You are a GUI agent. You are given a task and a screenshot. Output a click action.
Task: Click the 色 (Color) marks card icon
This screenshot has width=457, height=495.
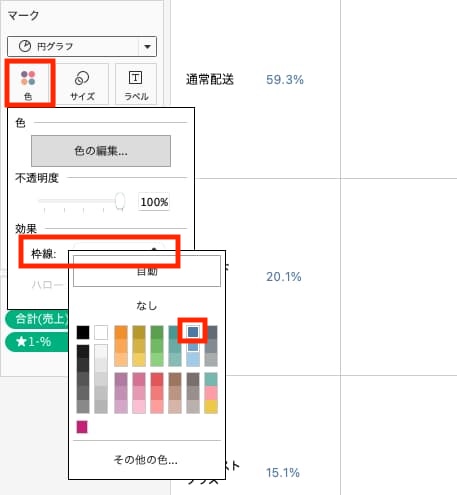coord(28,83)
